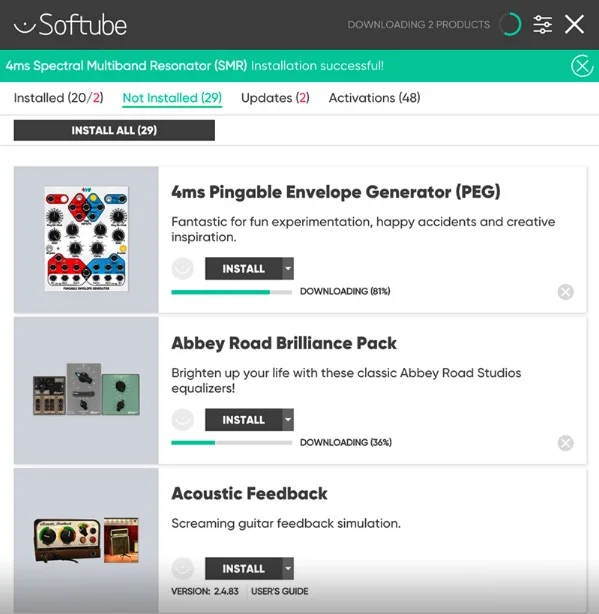Click the Version 2.4.83 label
This screenshot has width=599, height=614.
[x=205, y=591]
